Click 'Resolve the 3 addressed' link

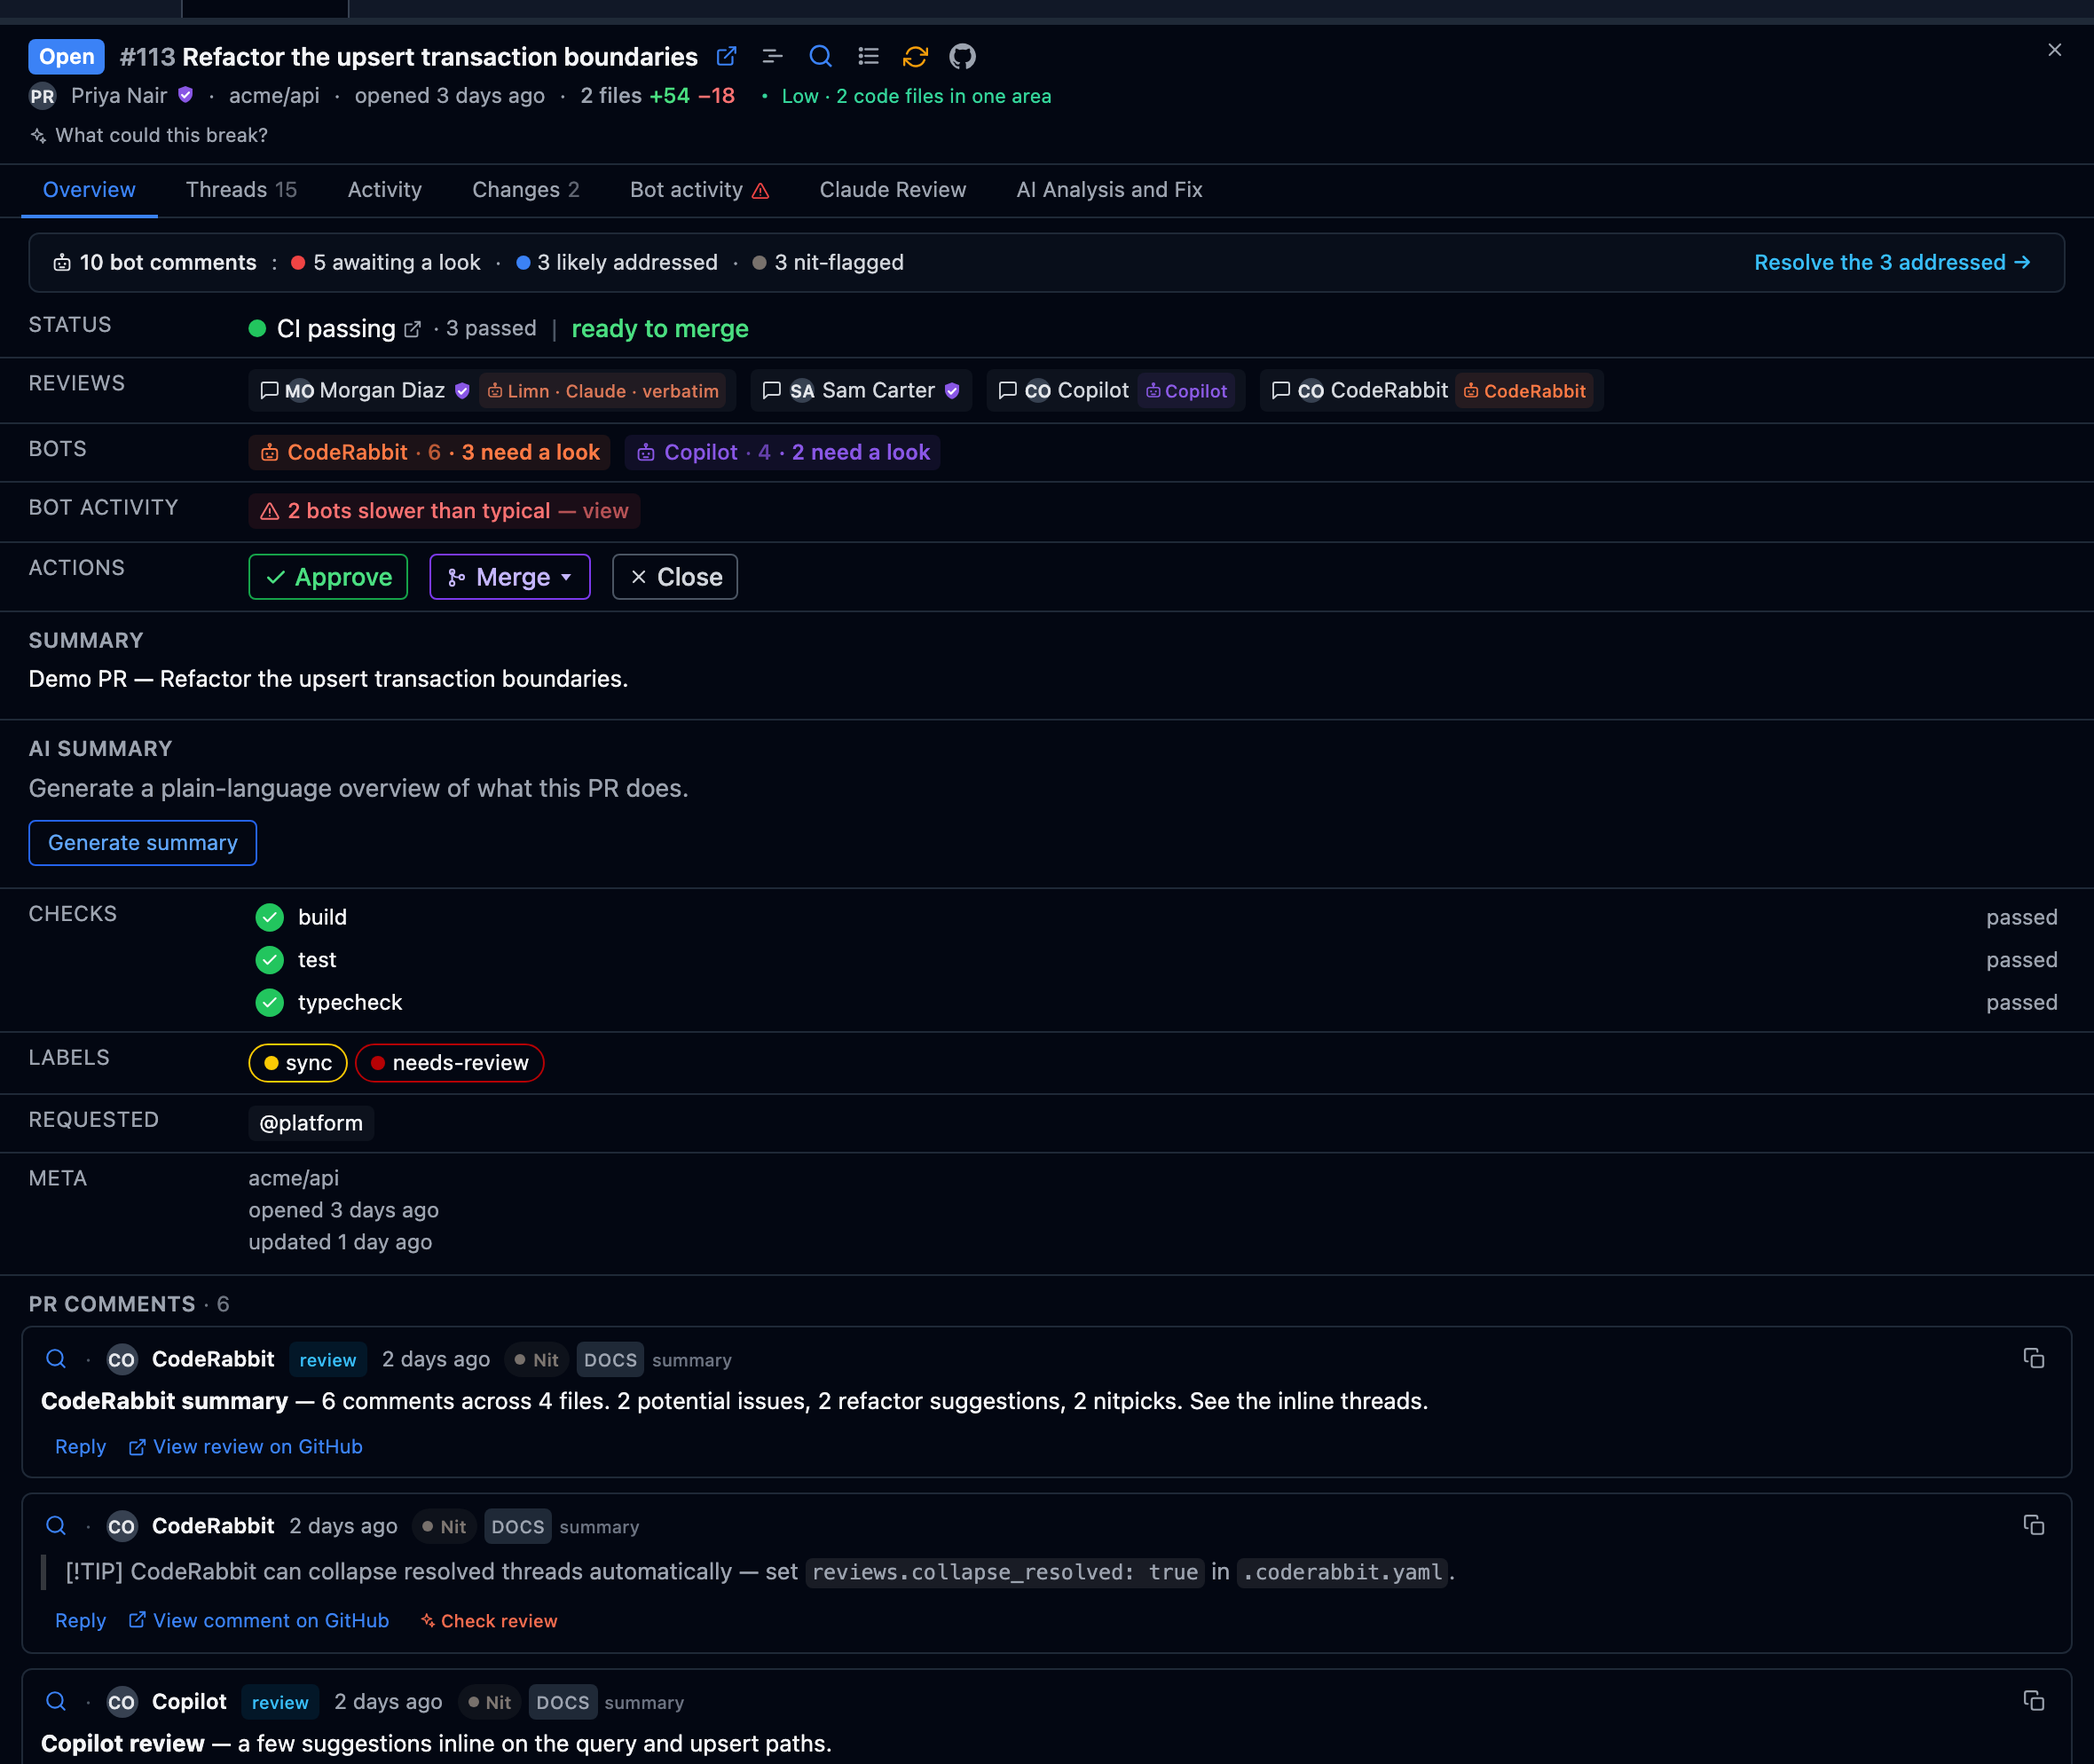pyautogui.click(x=1892, y=262)
